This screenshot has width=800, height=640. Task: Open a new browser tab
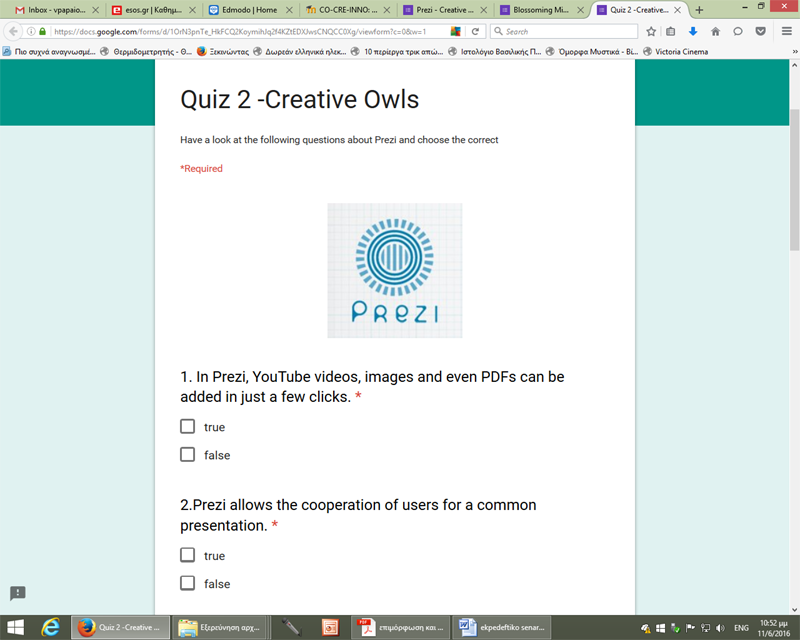699,10
